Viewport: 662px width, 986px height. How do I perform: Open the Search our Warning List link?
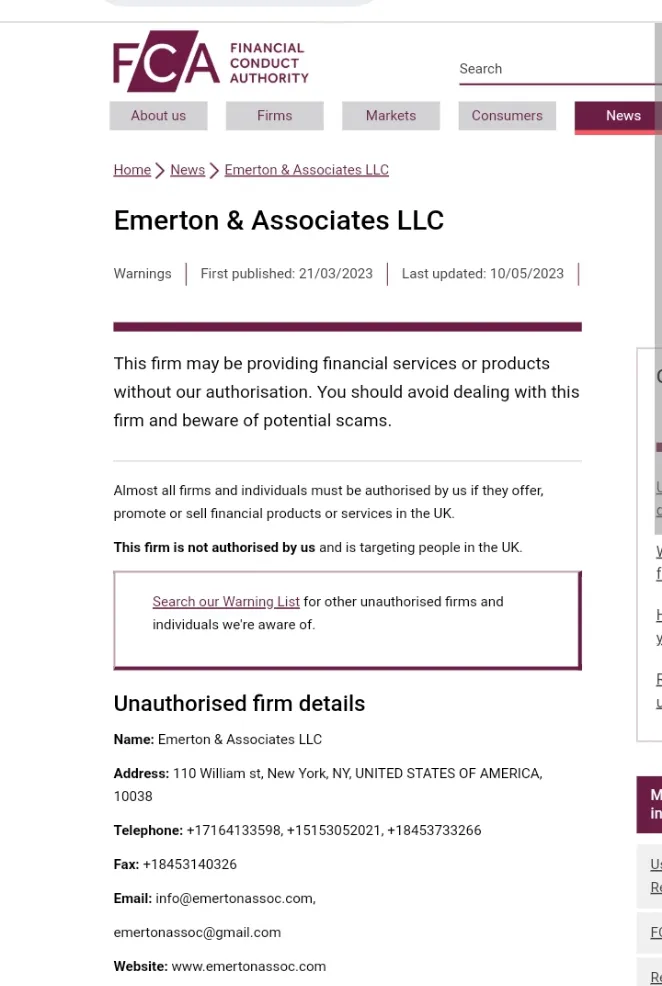pos(226,602)
